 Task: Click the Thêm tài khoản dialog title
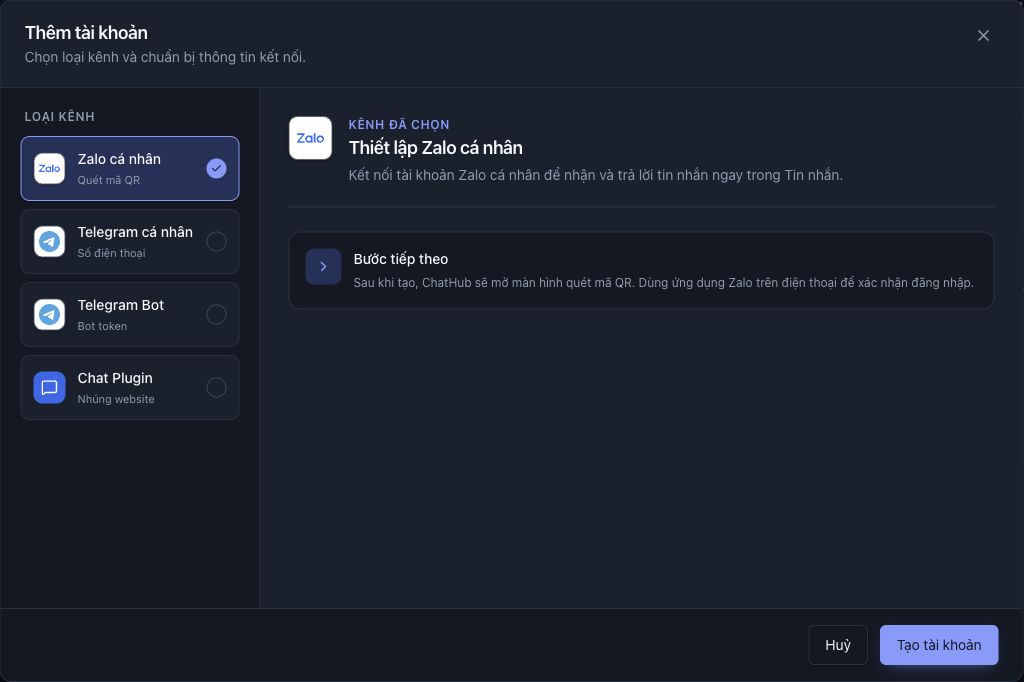86,33
